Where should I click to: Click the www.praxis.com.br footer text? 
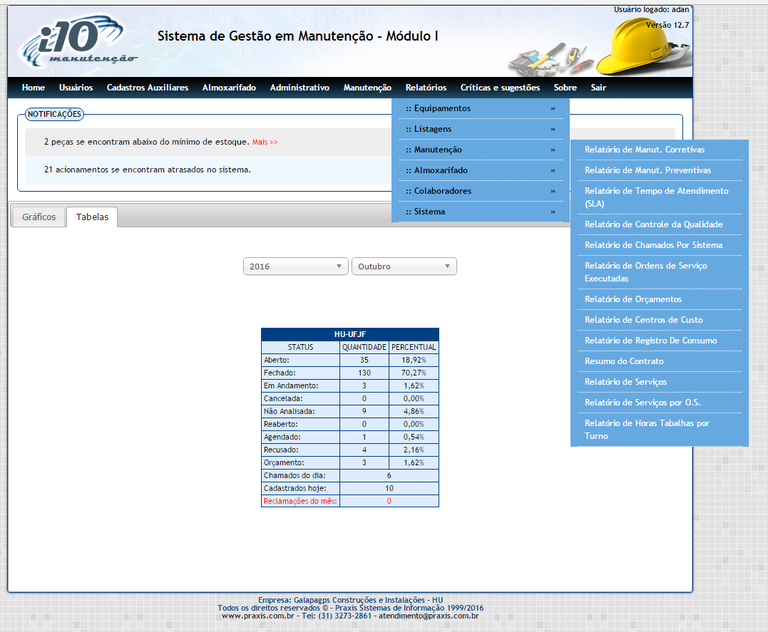pyautogui.click(x=258, y=616)
